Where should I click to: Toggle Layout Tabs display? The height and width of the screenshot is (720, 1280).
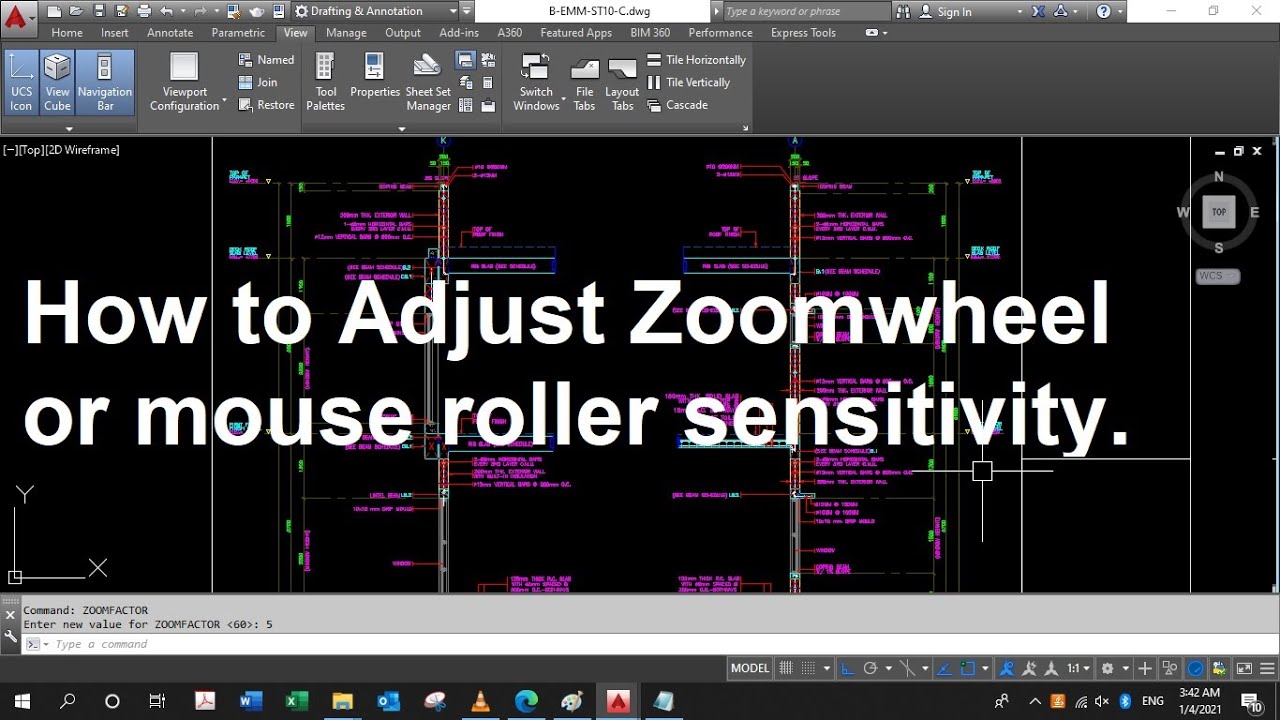coord(622,84)
